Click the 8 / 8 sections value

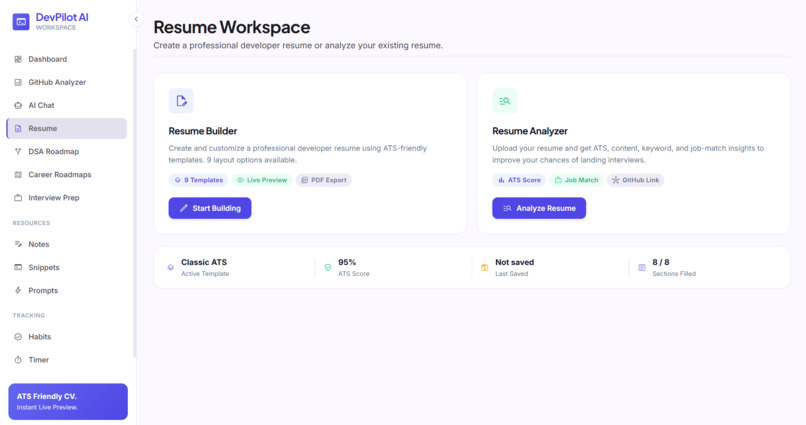point(661,262)
